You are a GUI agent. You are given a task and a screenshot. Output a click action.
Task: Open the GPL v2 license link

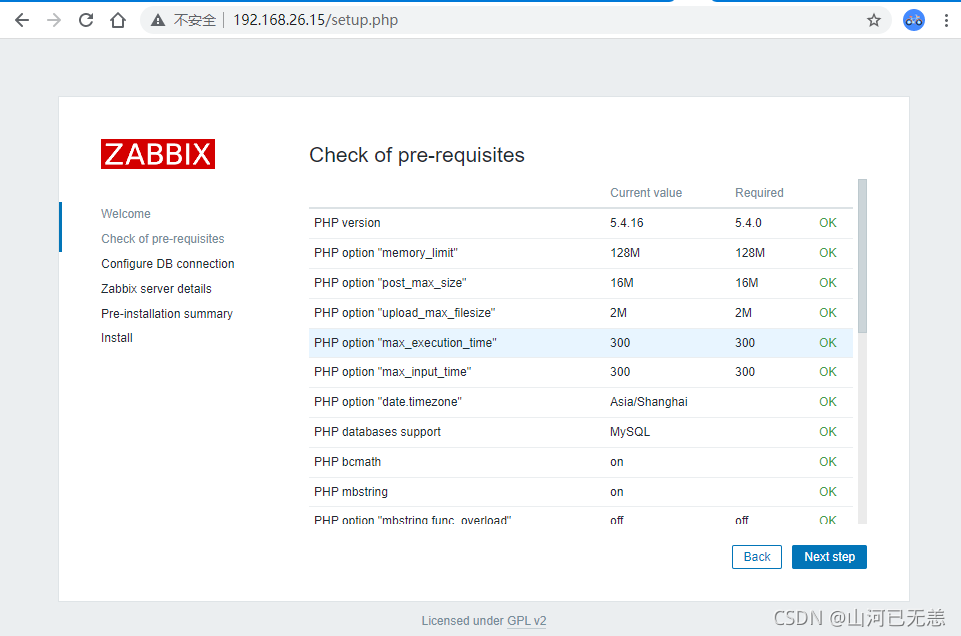pyautogui.click(x=526, y=621)
